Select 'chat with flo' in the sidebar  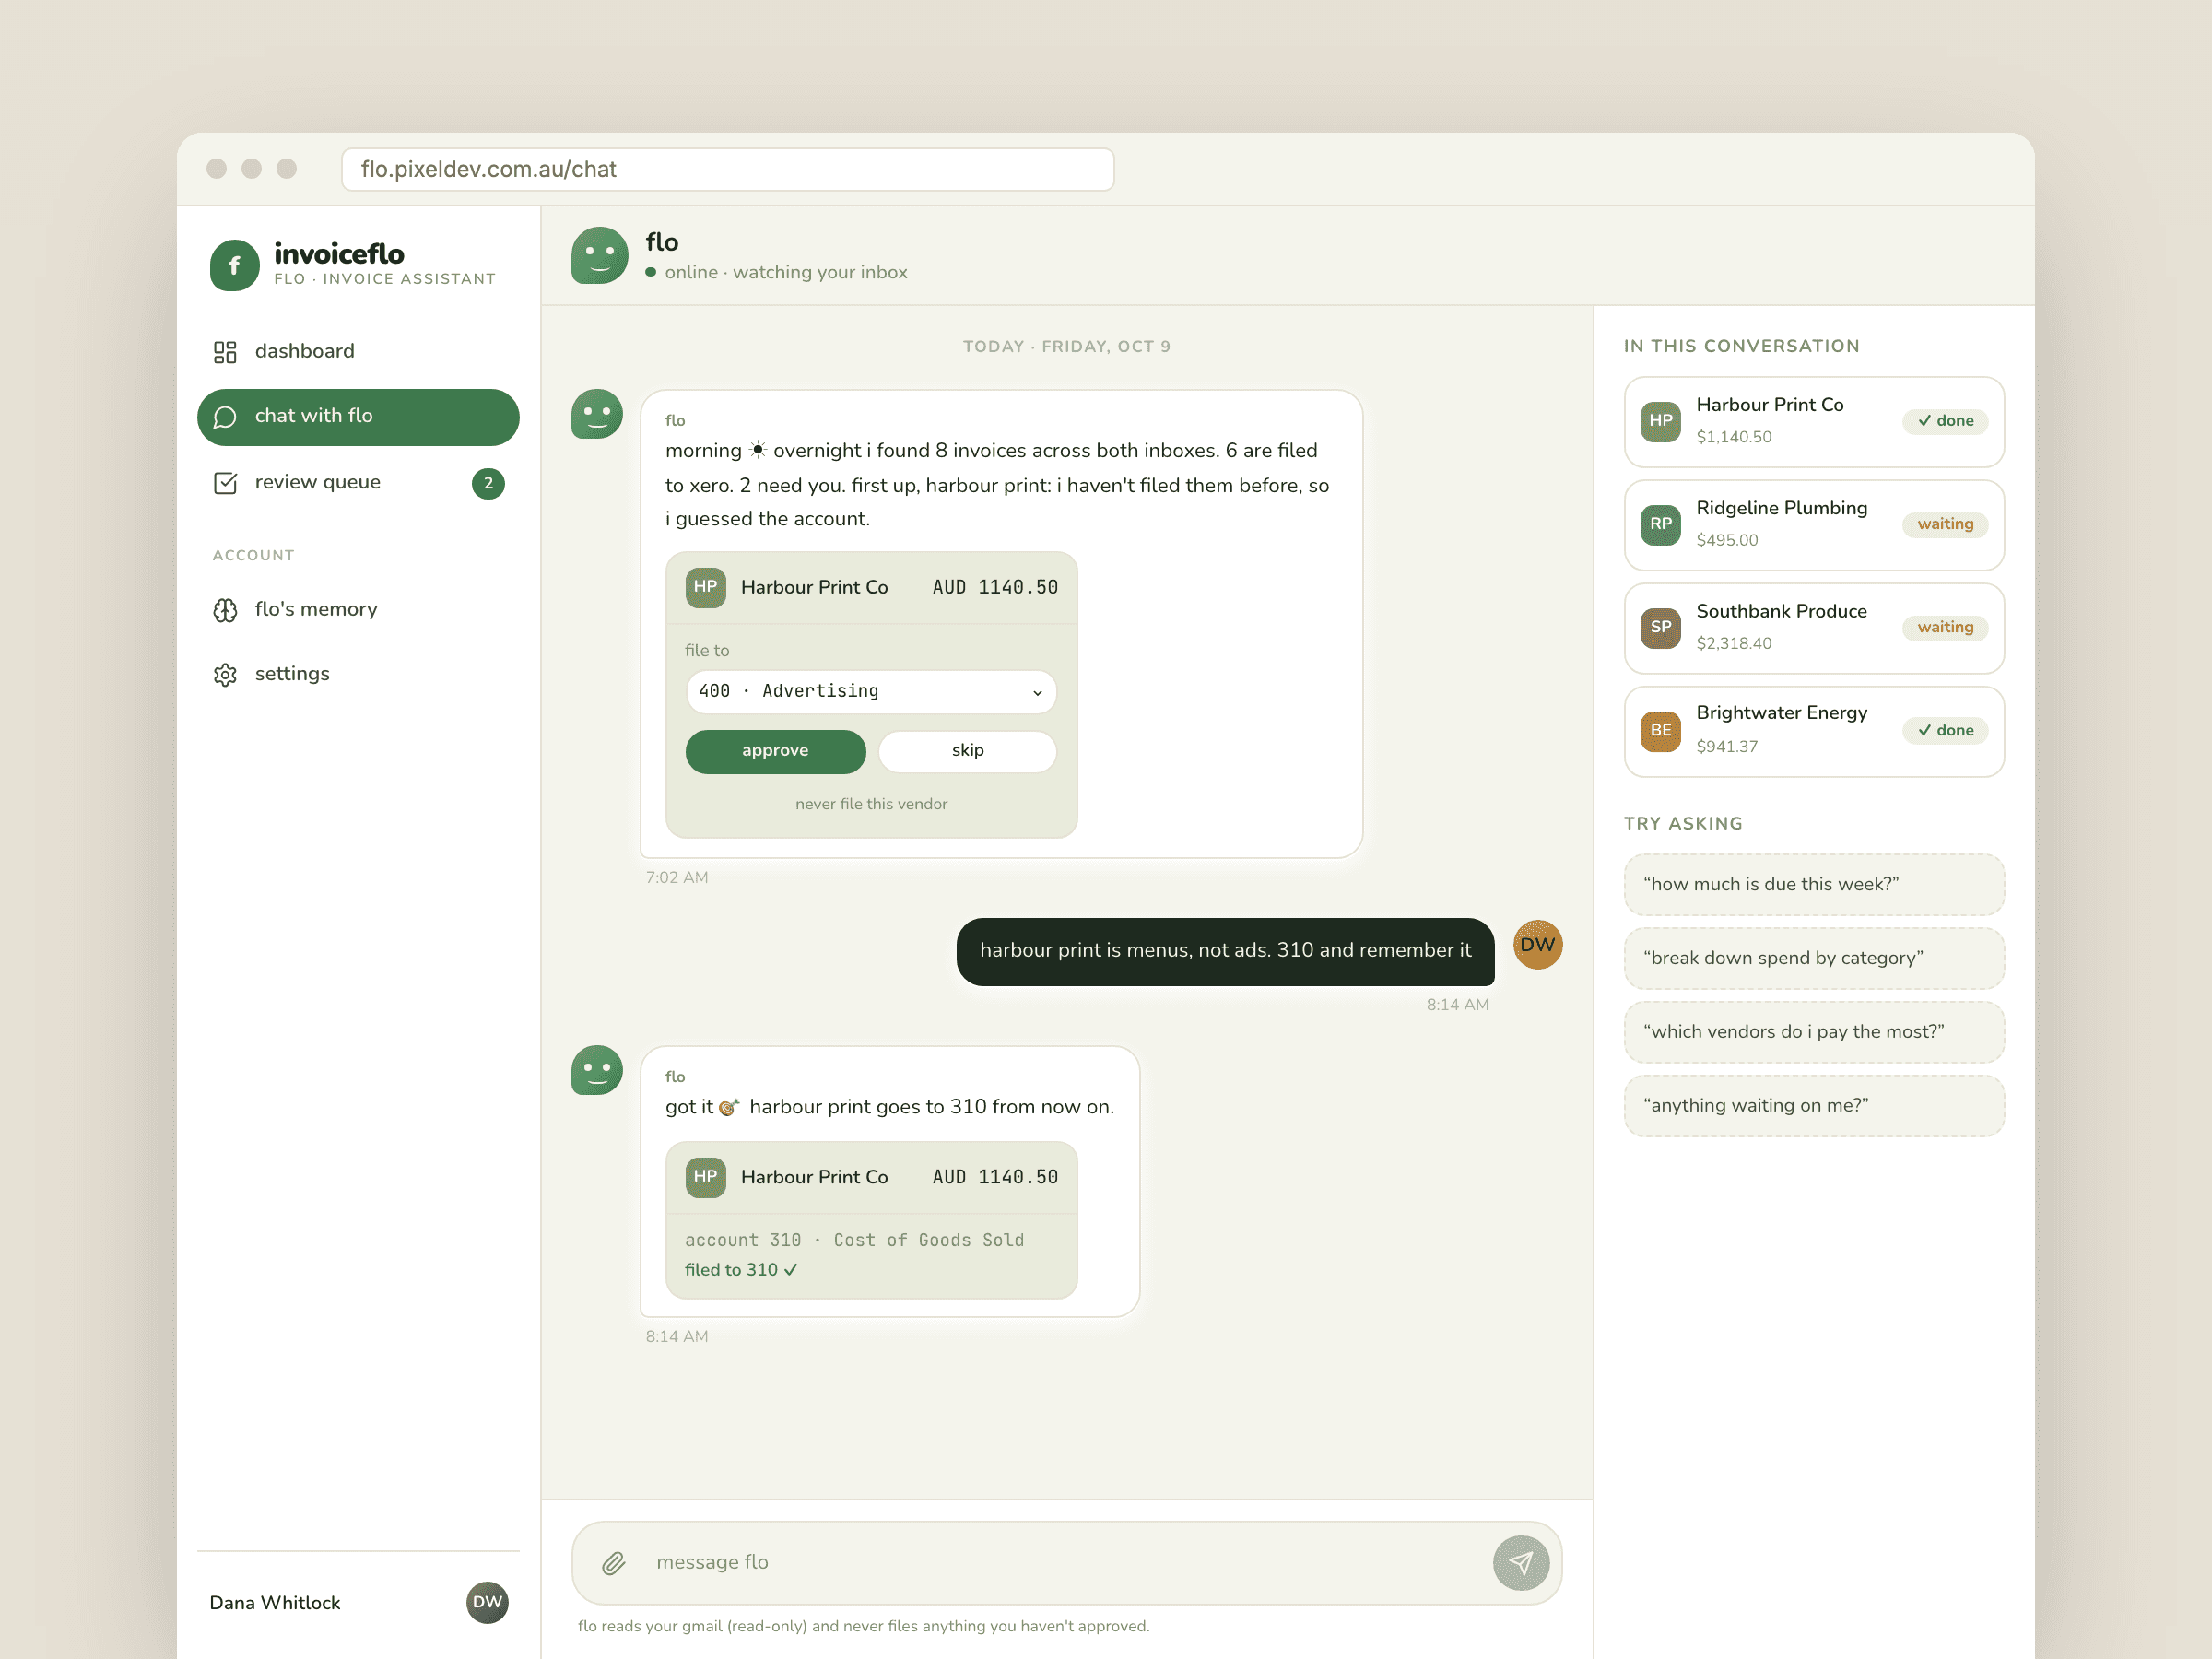358,417
